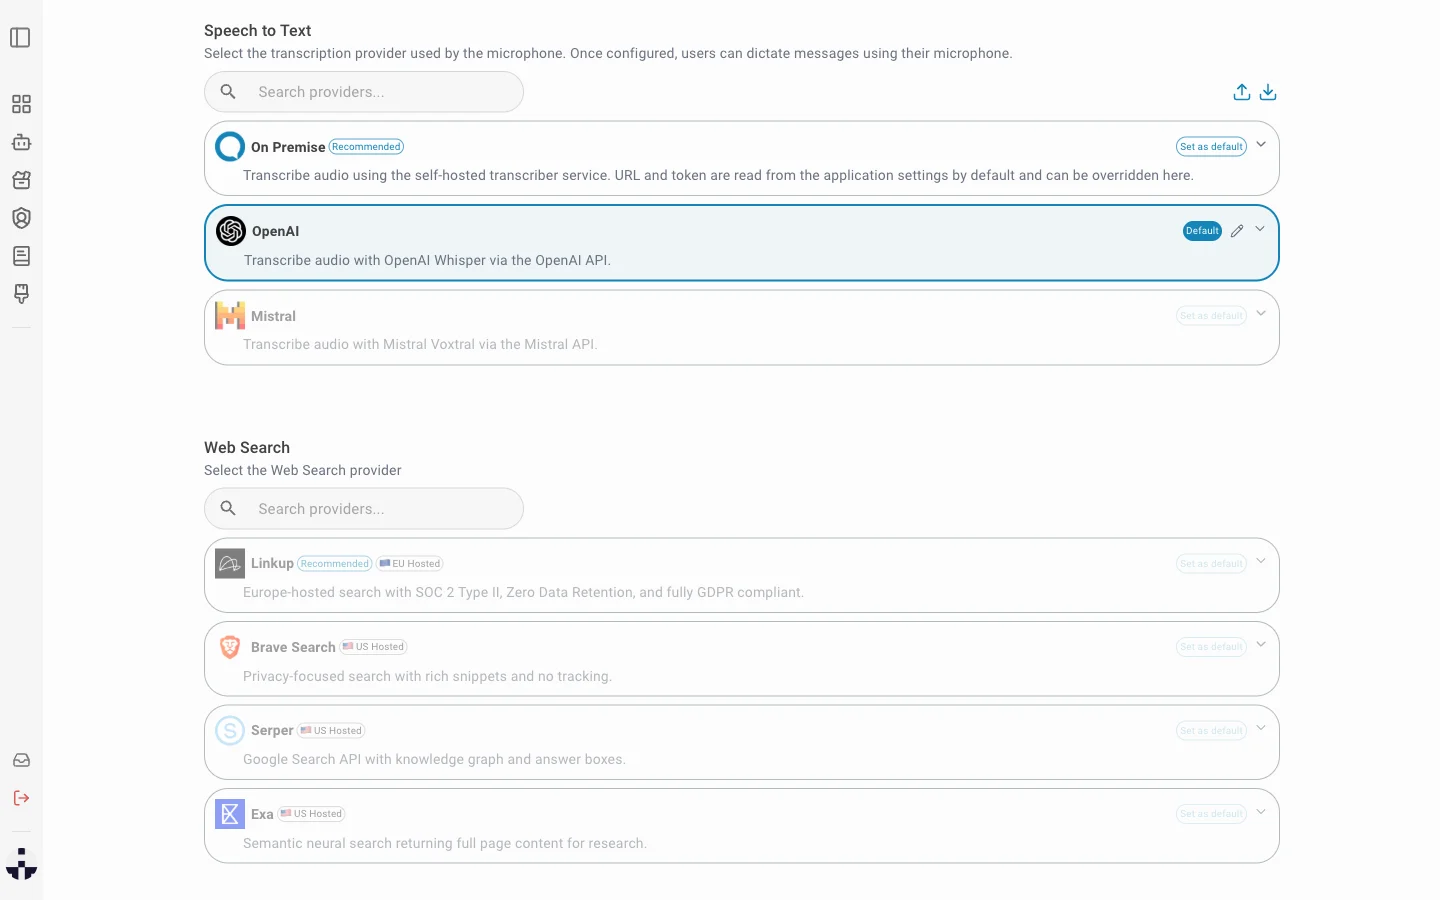Set Serper as default

pos(1211,731)
